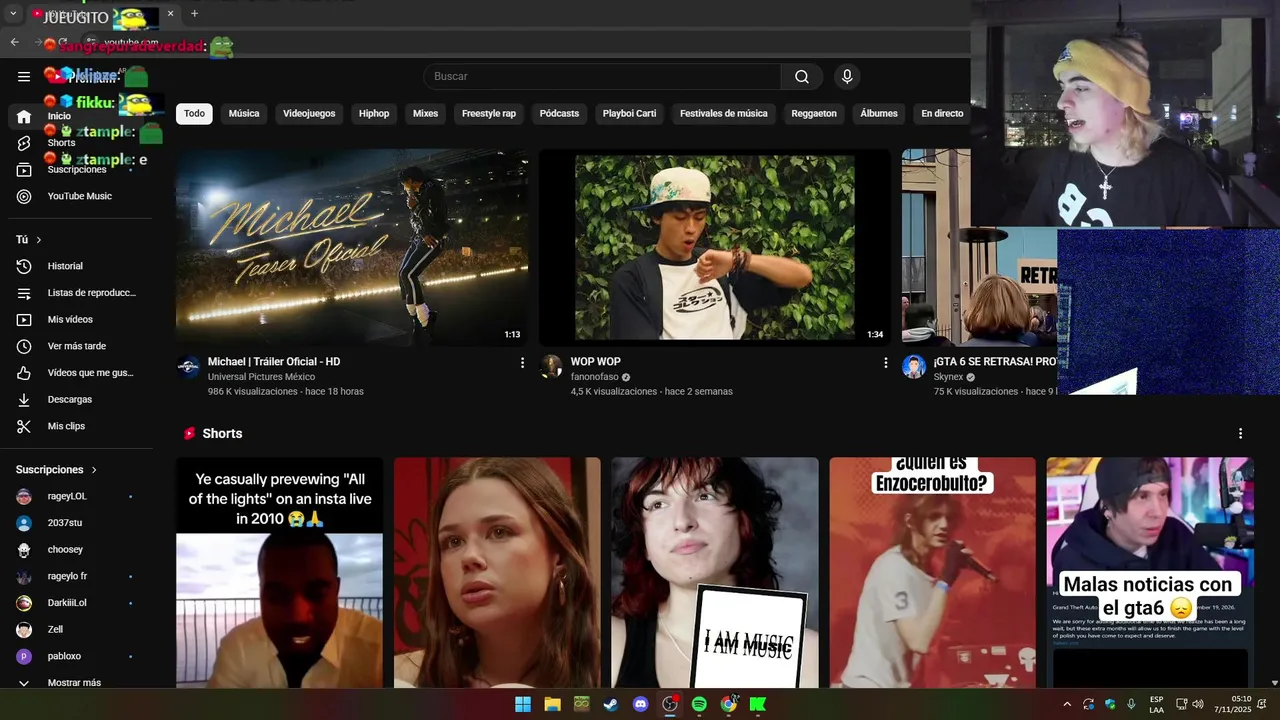Open system volume control in tray
Screen dimensions: 1280x720
tap(1197, 704)
